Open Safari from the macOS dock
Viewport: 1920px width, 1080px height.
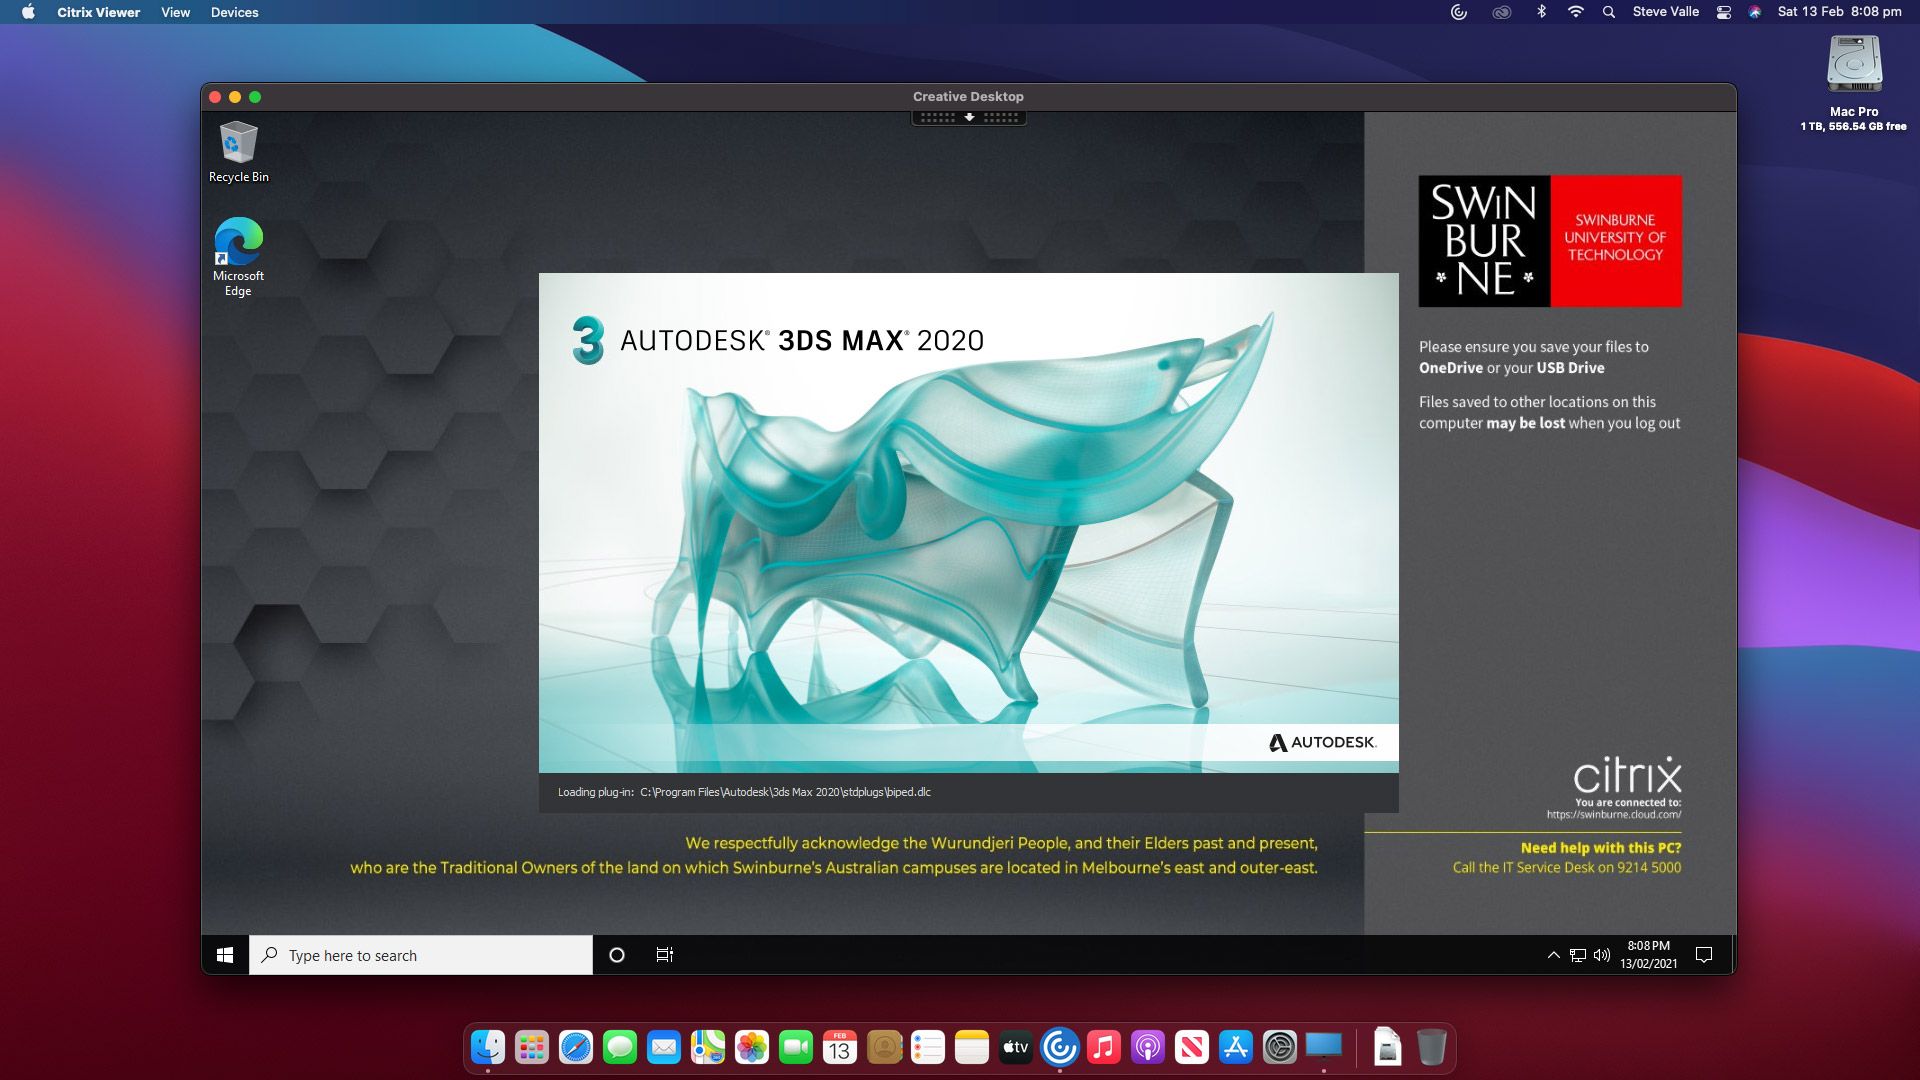576,1047
